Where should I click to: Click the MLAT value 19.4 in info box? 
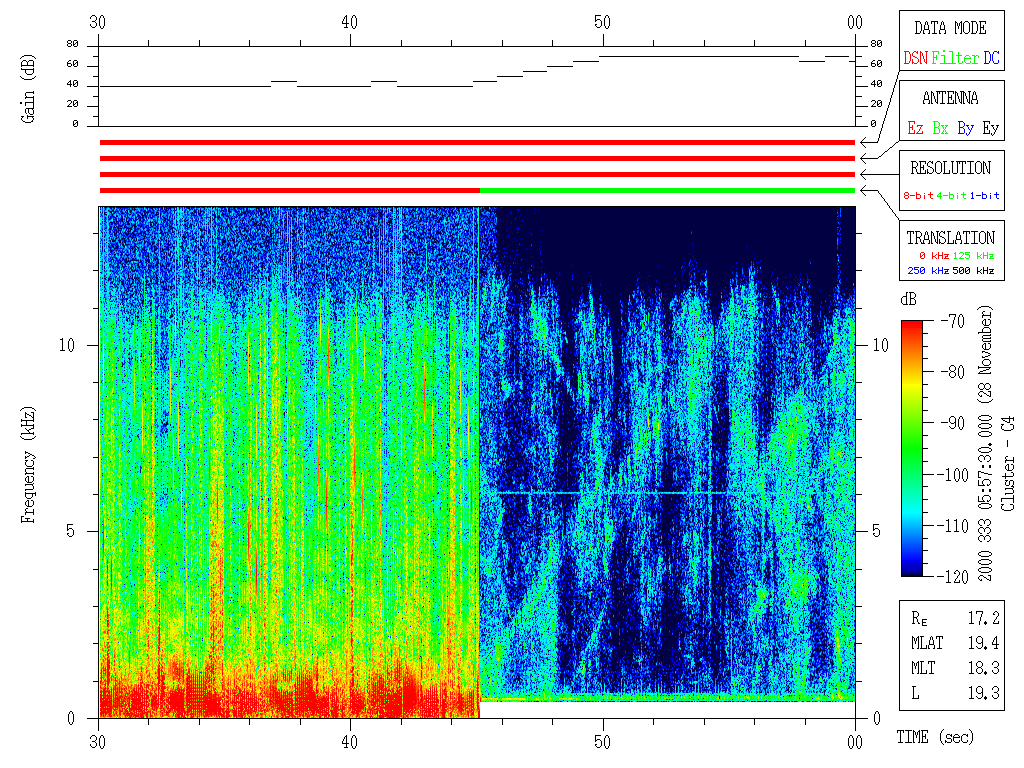pos(985,642)
